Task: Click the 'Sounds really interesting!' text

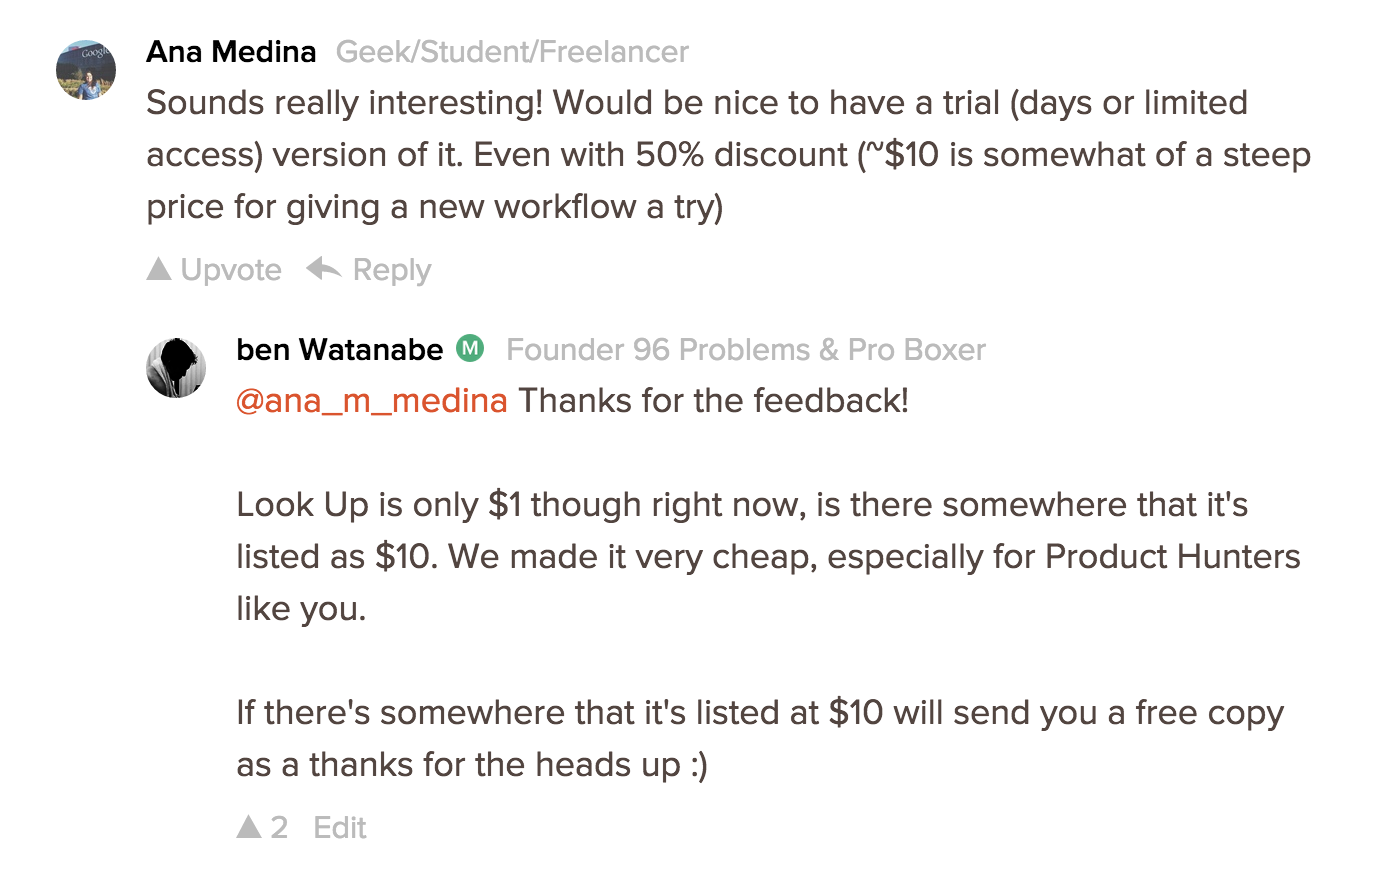Action: [x=344, y=103]
